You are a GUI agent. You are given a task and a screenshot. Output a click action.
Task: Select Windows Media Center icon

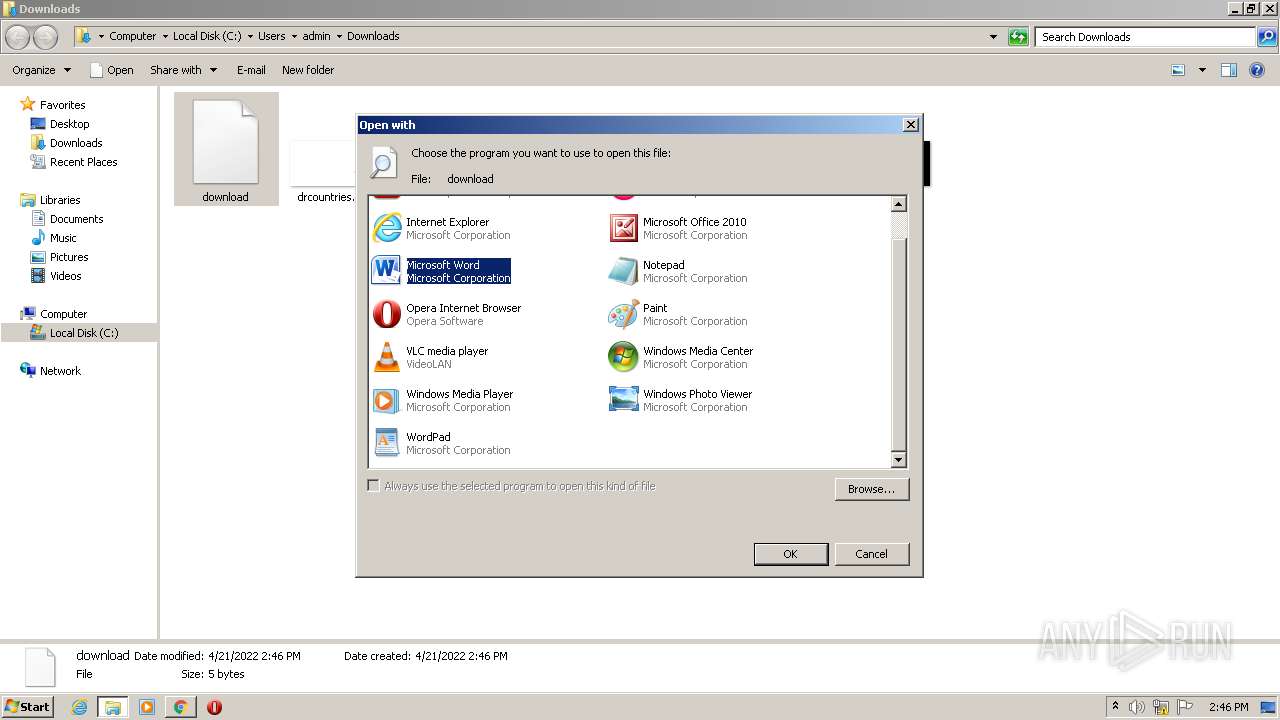click(623, 357)
